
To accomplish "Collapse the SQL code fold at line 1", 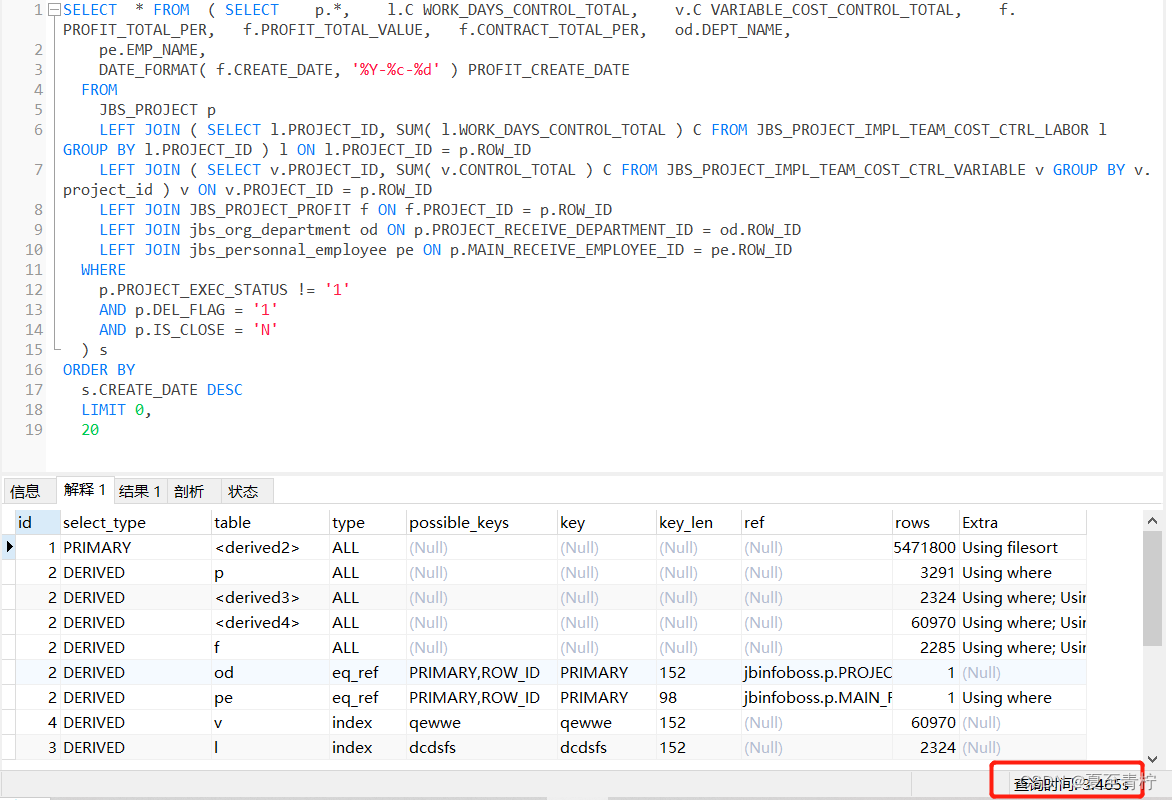I will pos(54,10).
